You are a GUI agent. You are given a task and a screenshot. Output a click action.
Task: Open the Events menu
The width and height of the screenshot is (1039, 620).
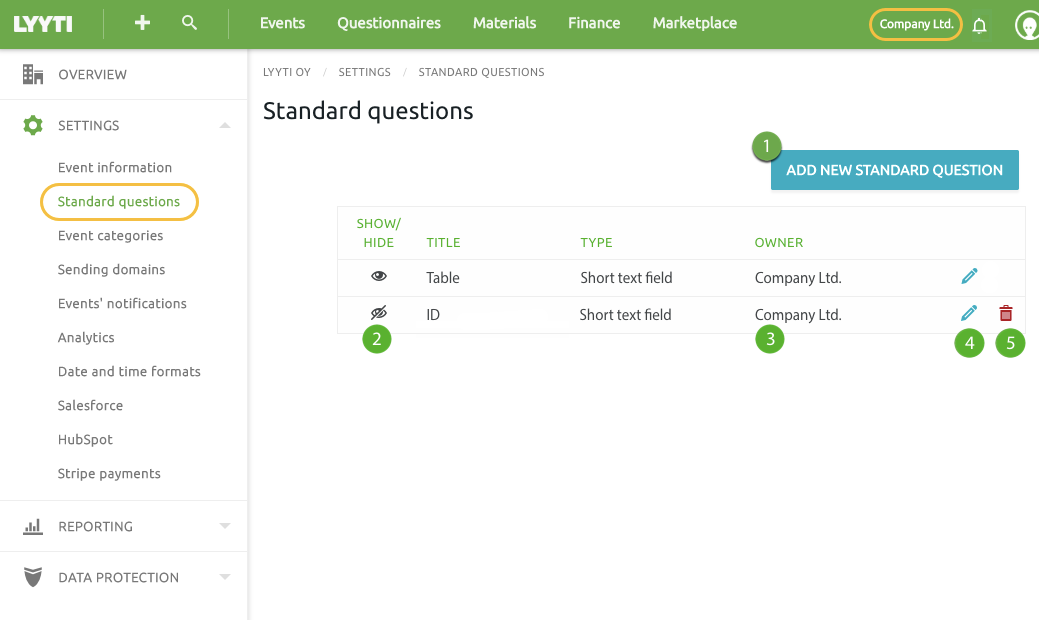(x=282, y=23)
